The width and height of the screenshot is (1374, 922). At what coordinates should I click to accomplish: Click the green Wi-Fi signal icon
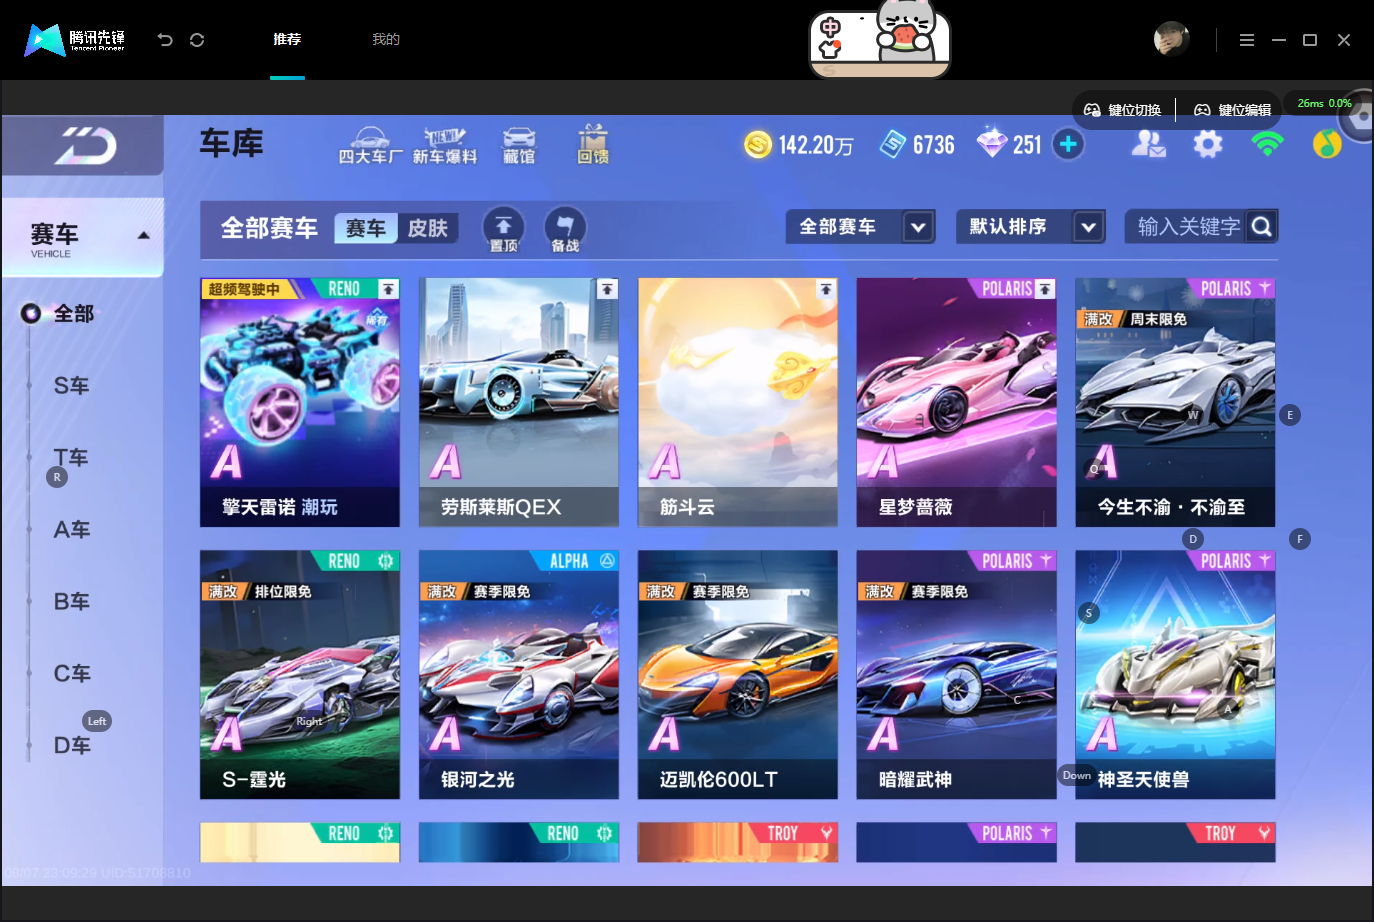(1267, 145)
